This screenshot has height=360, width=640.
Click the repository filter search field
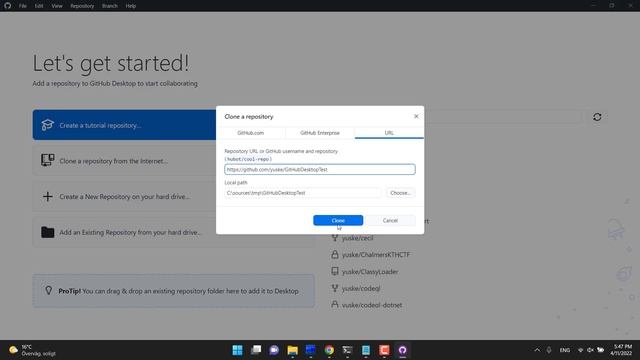(x=503, y=117)
